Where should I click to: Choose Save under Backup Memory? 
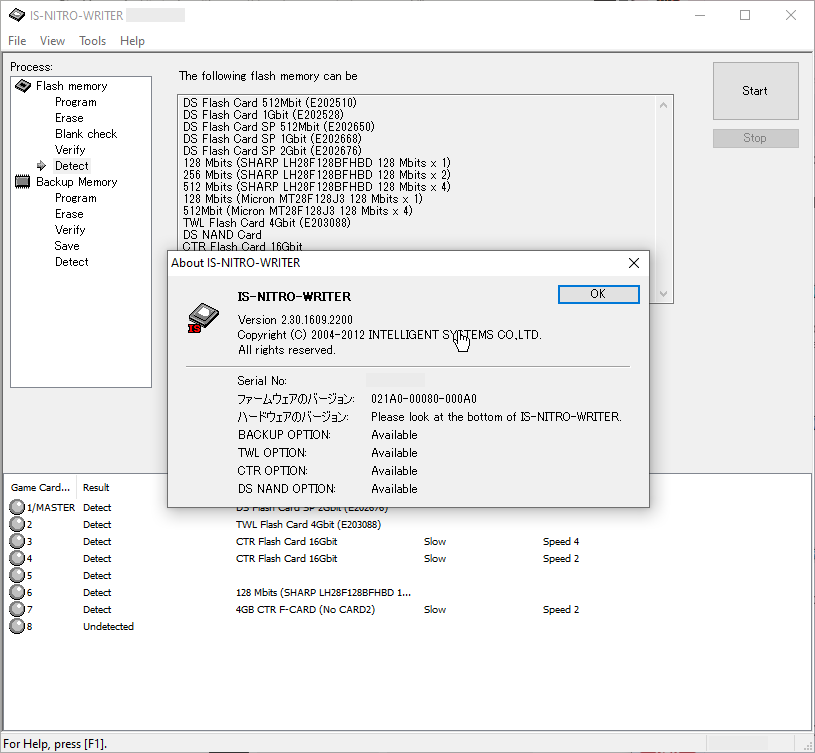(67, 246)
